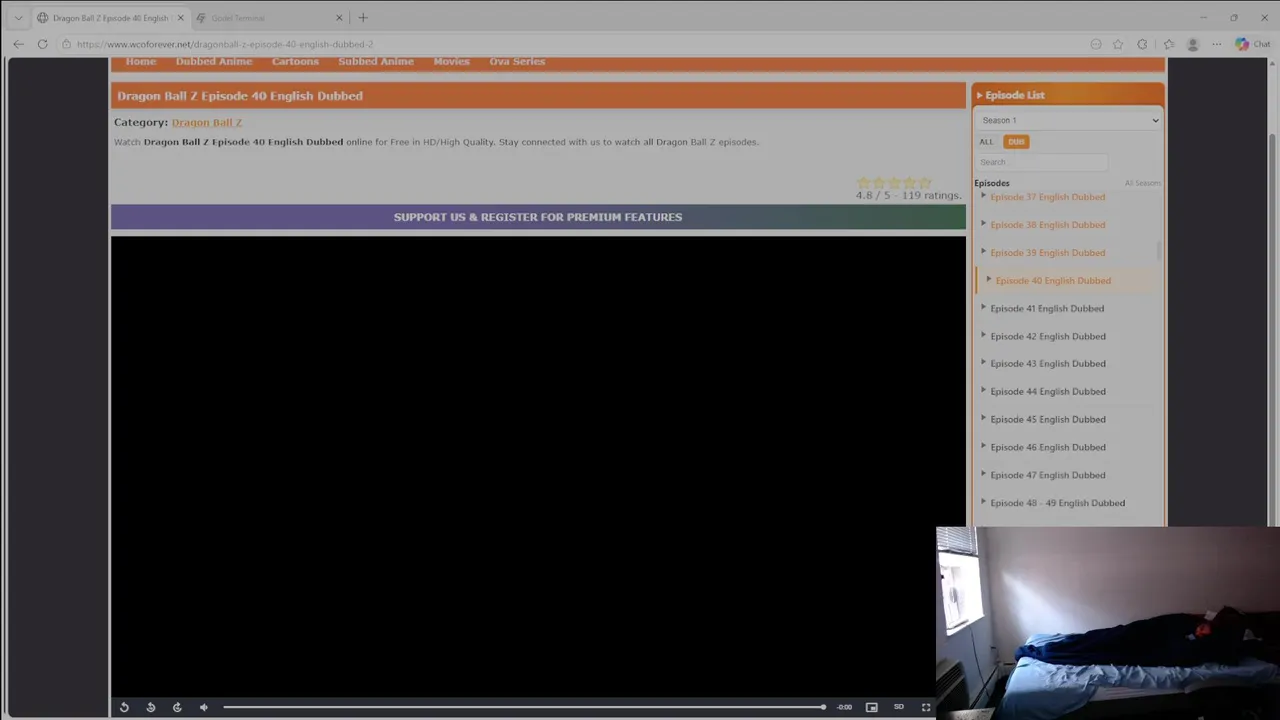Reload the current browser page

[42, 44]
